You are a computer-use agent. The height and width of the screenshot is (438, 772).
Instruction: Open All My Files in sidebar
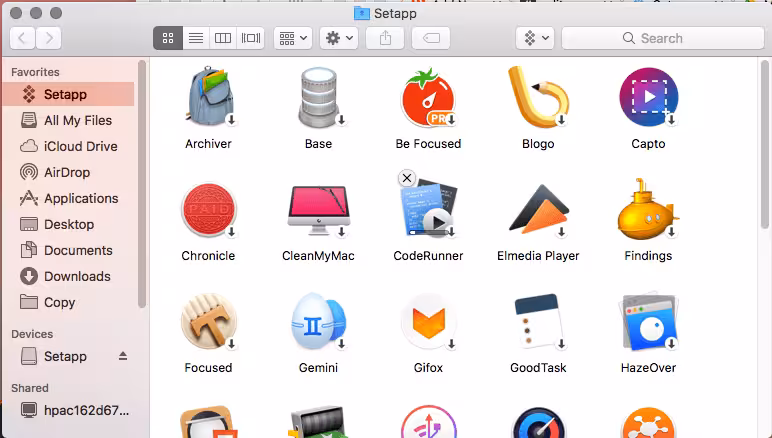click(x=68, y=120)
